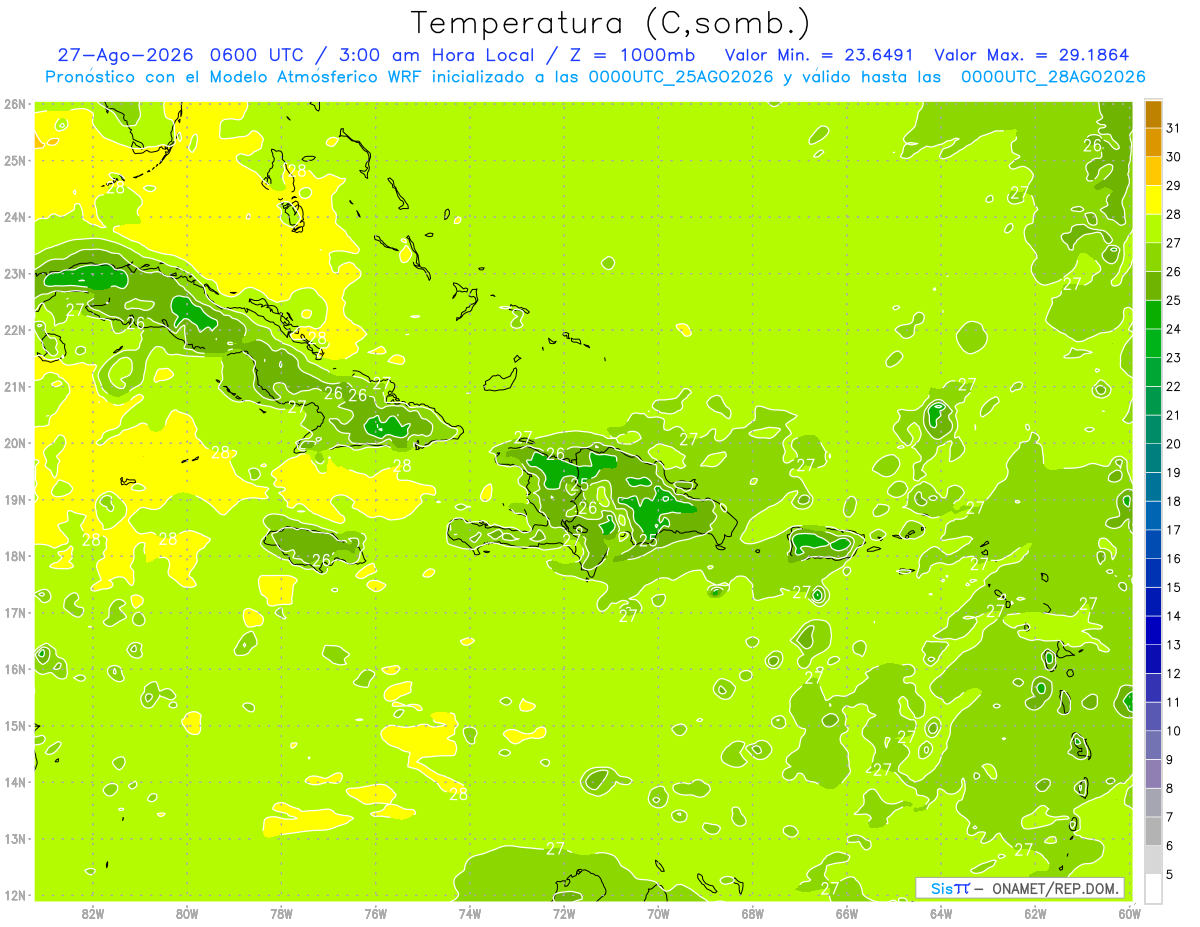This screenshot has width=1200, height=927.
Task: Click the map title "Temperatura (C,somb.)"
Action: [x=610, y=23]
